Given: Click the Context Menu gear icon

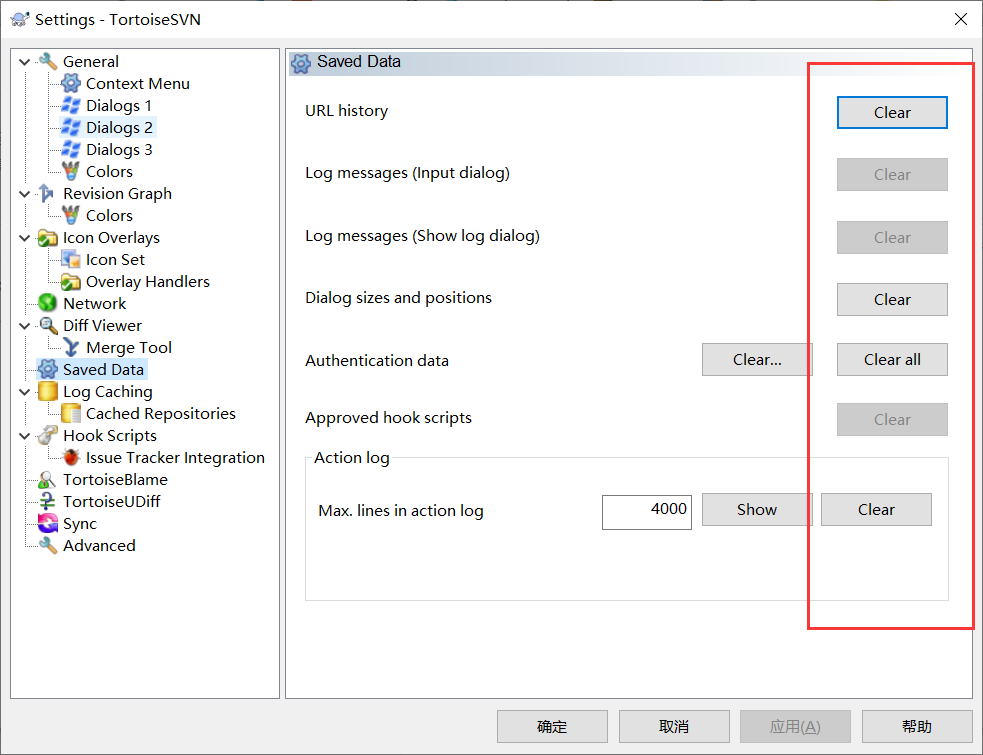Looking at the screenshot, I should pyautogui.click(x=71, y=83).
